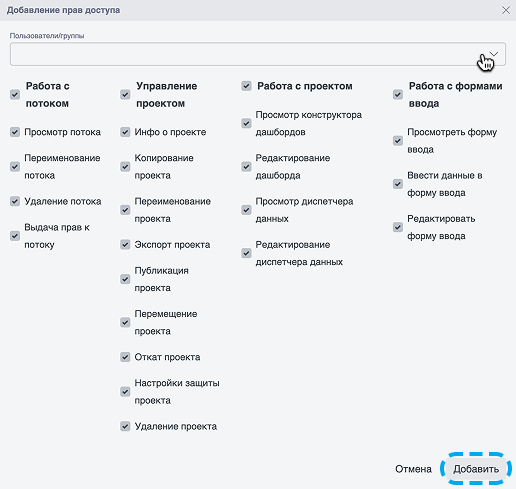Click the Экспорт проекта label text
This screenshot has height=489, width=516.
[172, 245]
